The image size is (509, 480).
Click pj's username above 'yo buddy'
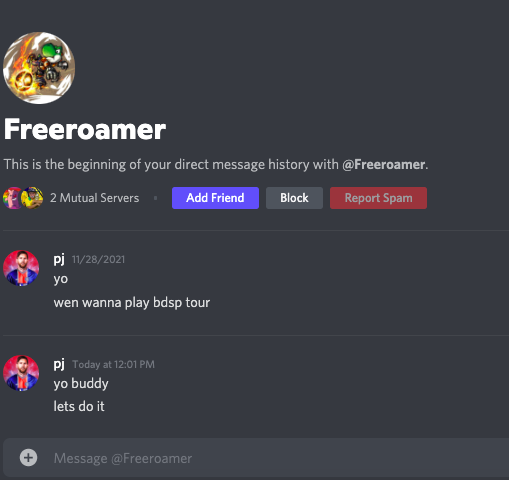point(59,364)
